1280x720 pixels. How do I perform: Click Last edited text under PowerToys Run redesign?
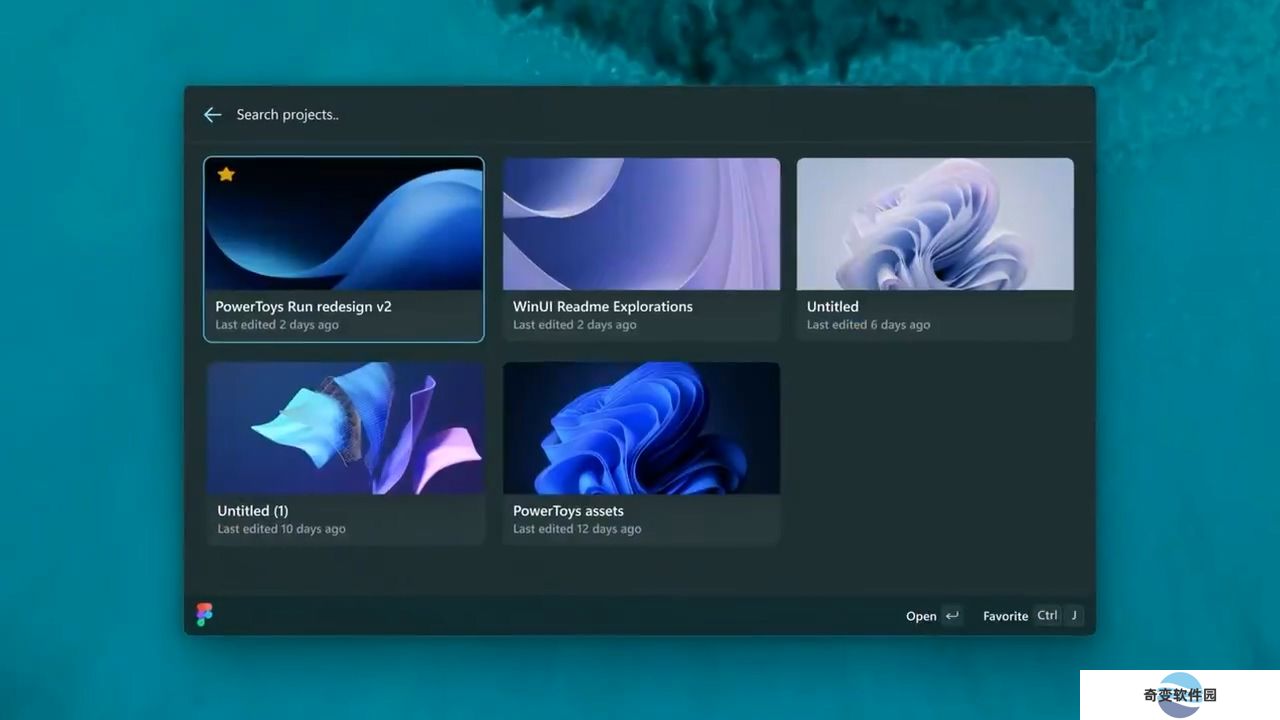tap(277, 325)
